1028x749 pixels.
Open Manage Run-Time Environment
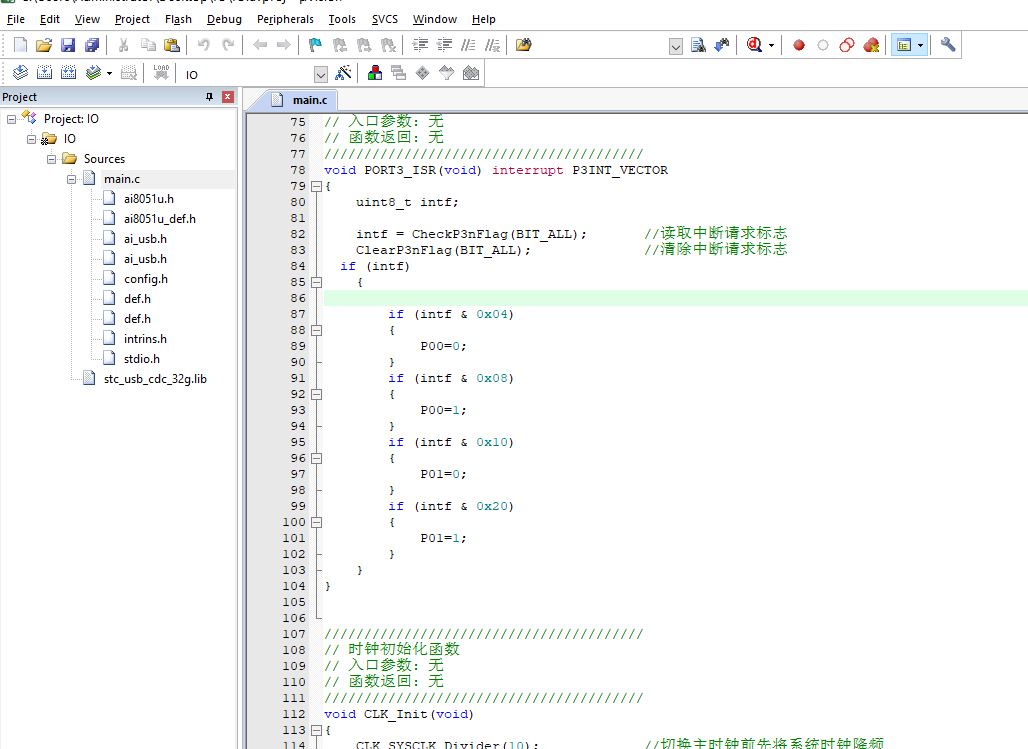[x=423, y=73]
